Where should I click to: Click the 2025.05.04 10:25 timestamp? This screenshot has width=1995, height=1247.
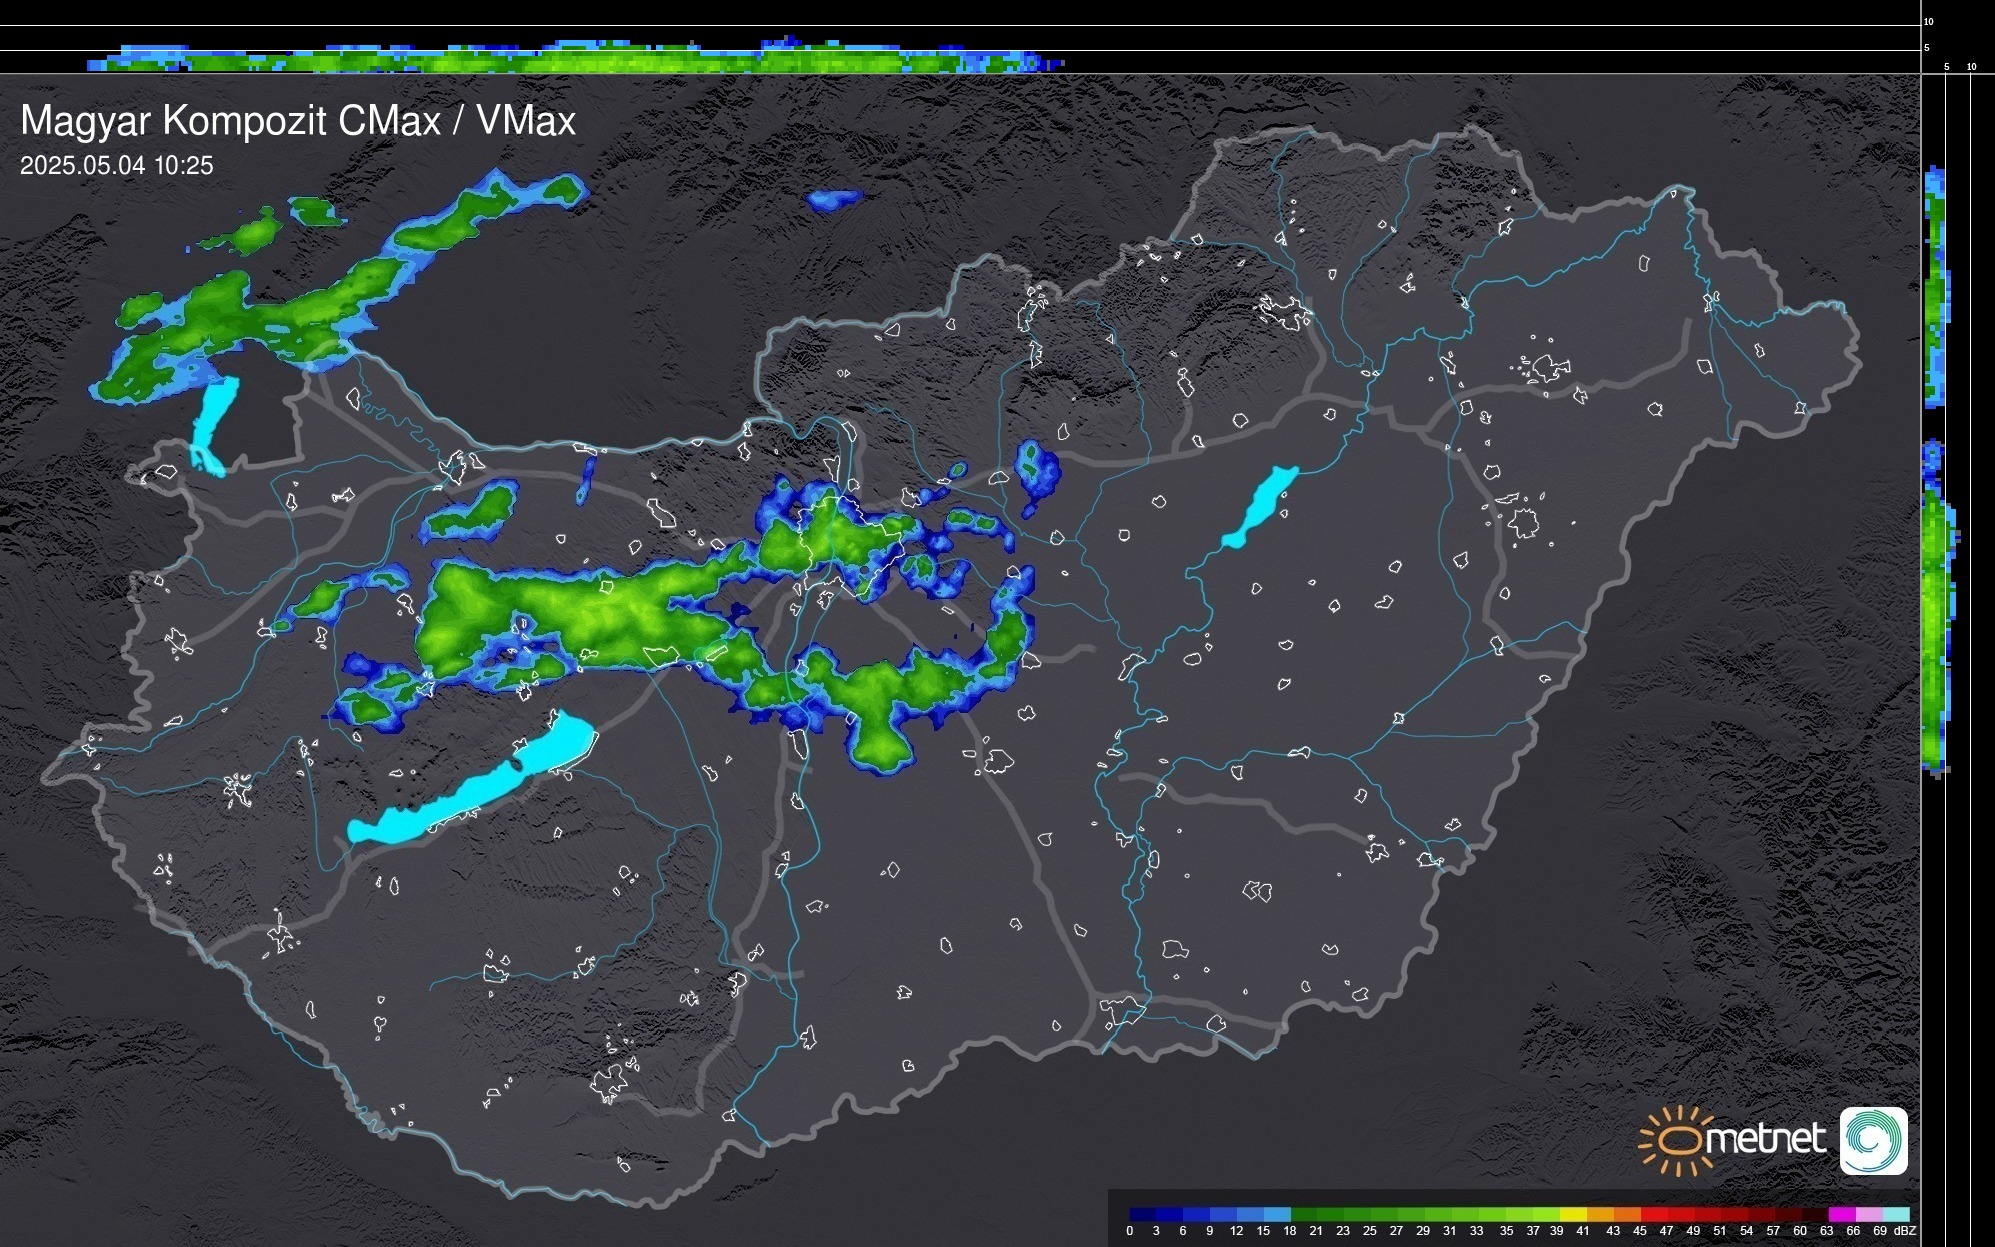(117, 166)
